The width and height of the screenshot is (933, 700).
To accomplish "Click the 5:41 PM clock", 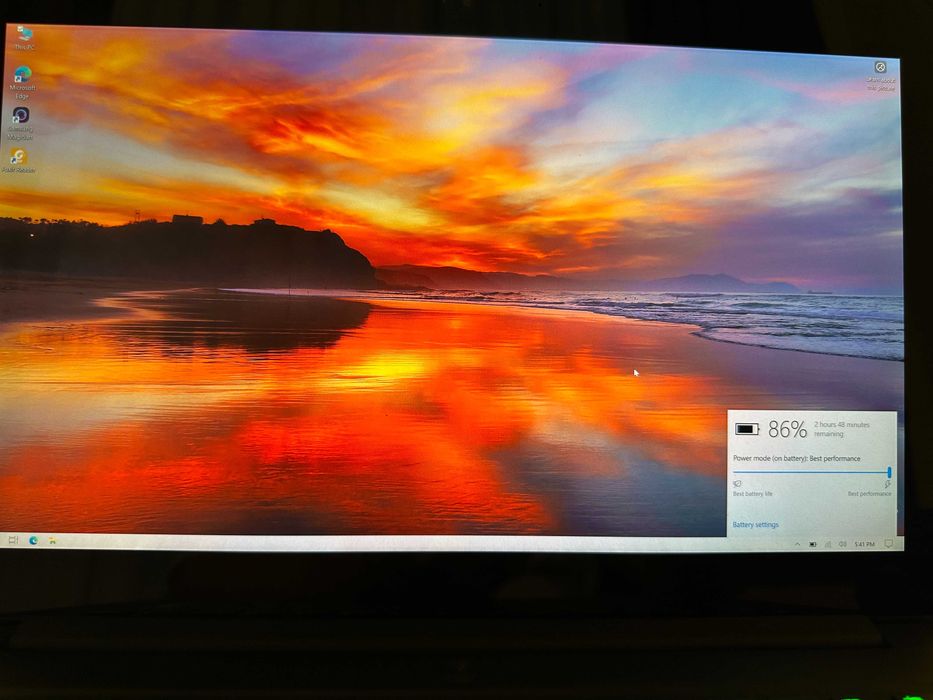I will pos(864,544).
